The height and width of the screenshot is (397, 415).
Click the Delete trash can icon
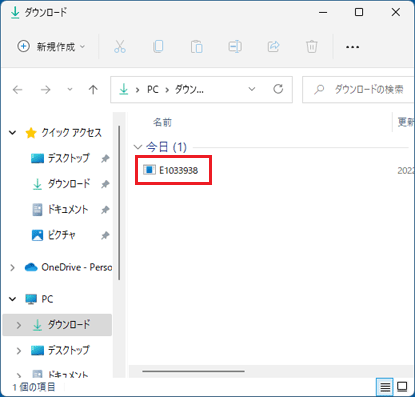coord(312,47)
